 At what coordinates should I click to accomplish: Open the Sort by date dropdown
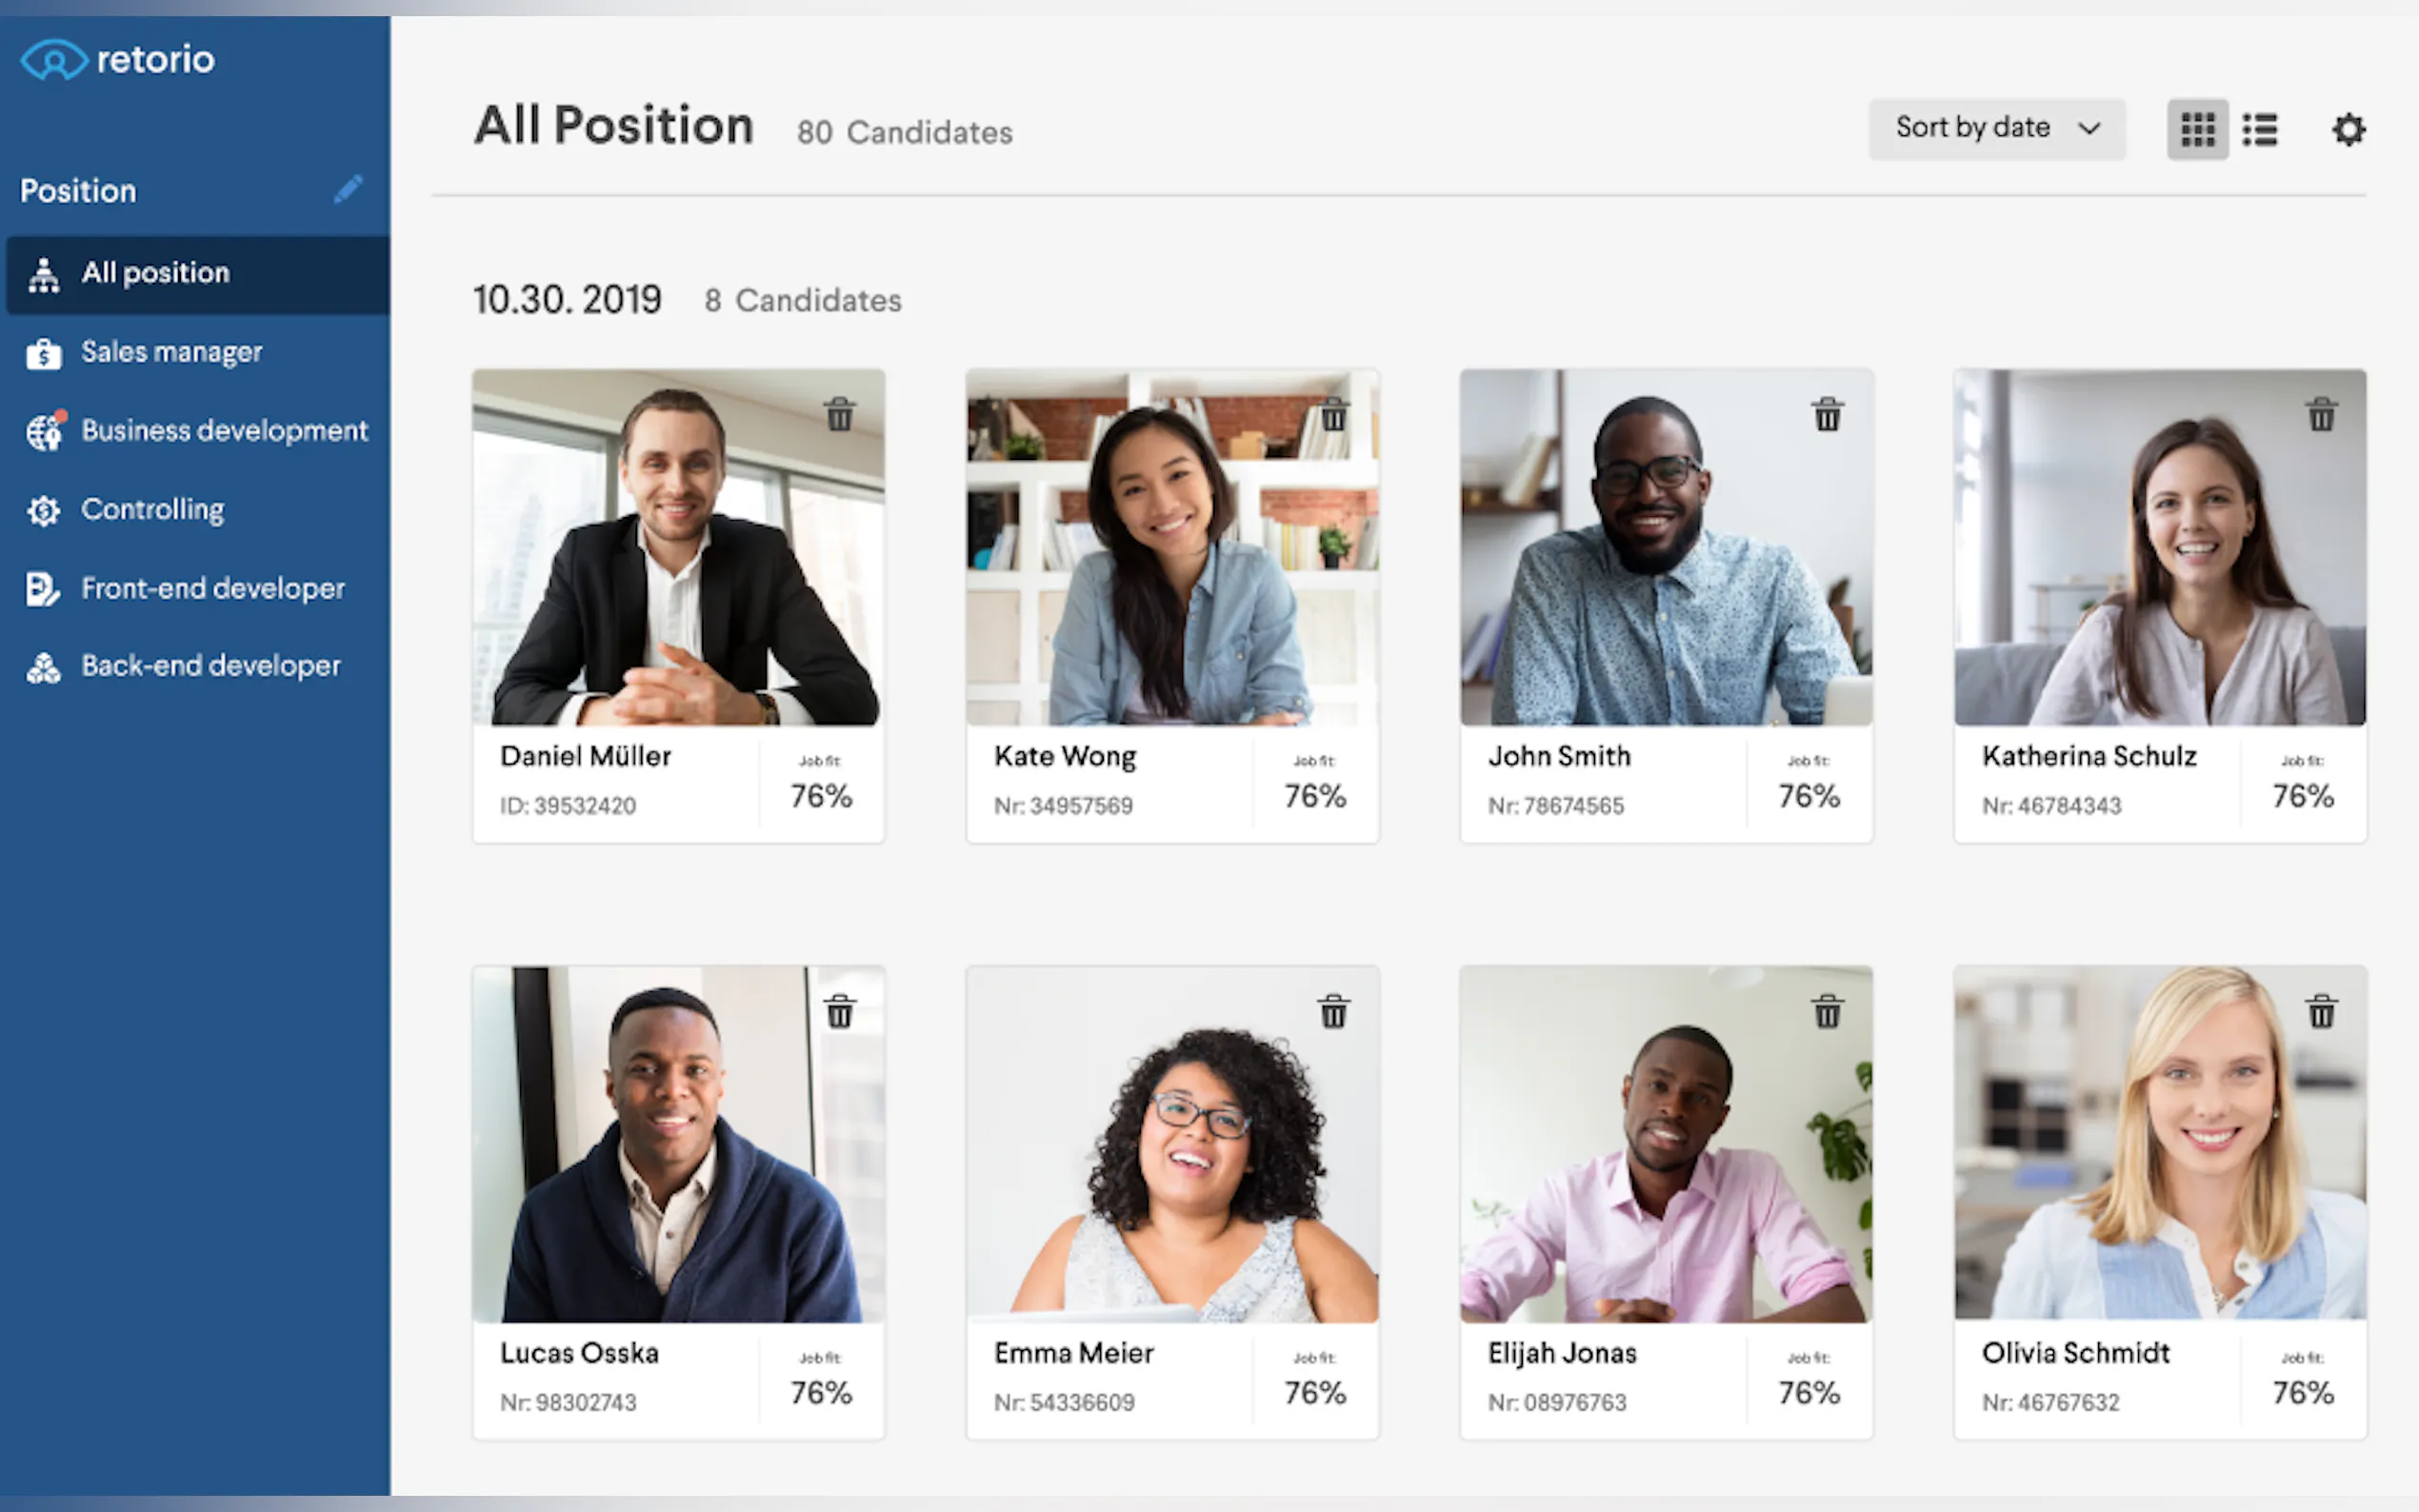(1996, 128)
